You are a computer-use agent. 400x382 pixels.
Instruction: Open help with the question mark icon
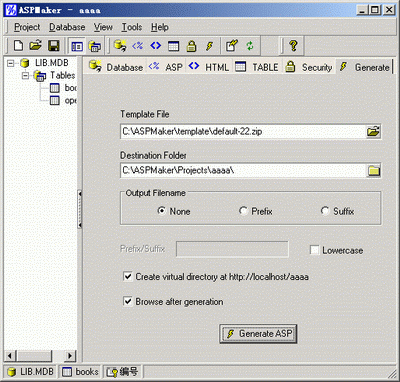point(293,45)
